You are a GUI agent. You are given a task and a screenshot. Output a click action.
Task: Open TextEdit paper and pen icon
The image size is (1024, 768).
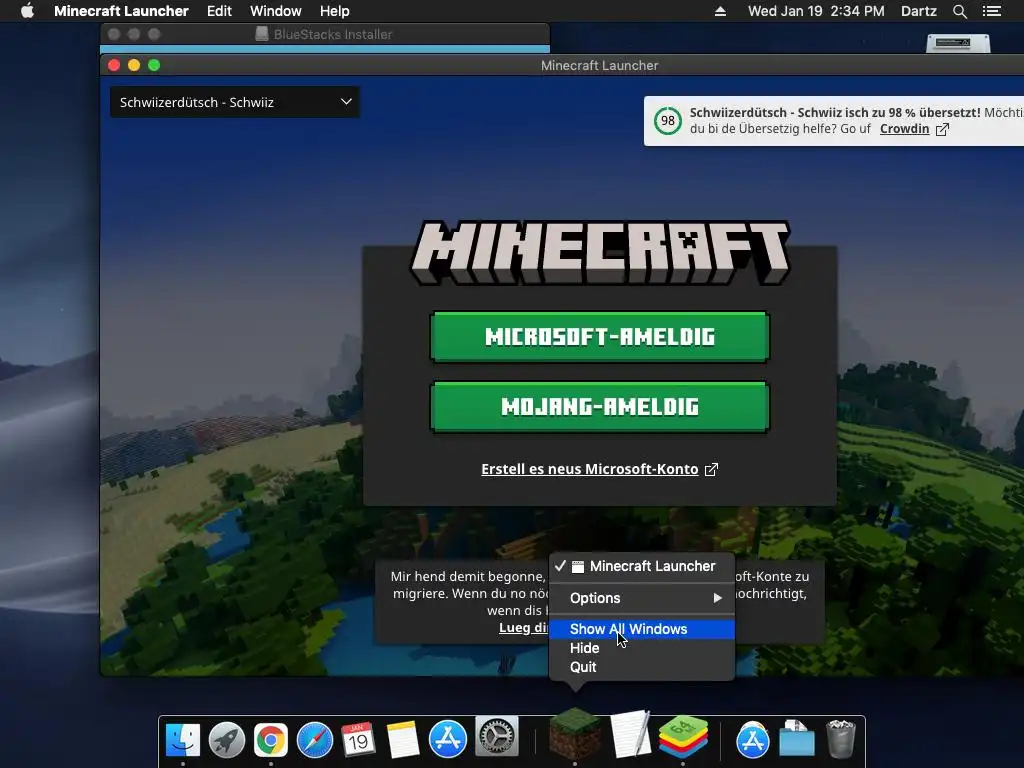coord(631,734)
